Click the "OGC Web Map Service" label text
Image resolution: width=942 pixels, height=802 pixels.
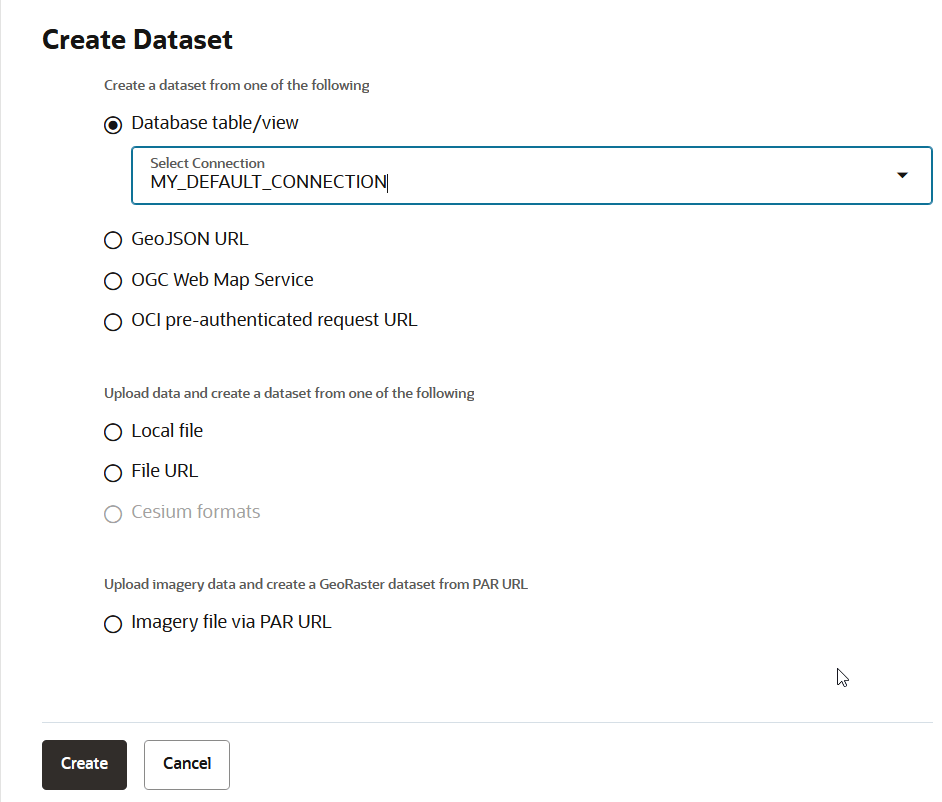tap(222, 280)
